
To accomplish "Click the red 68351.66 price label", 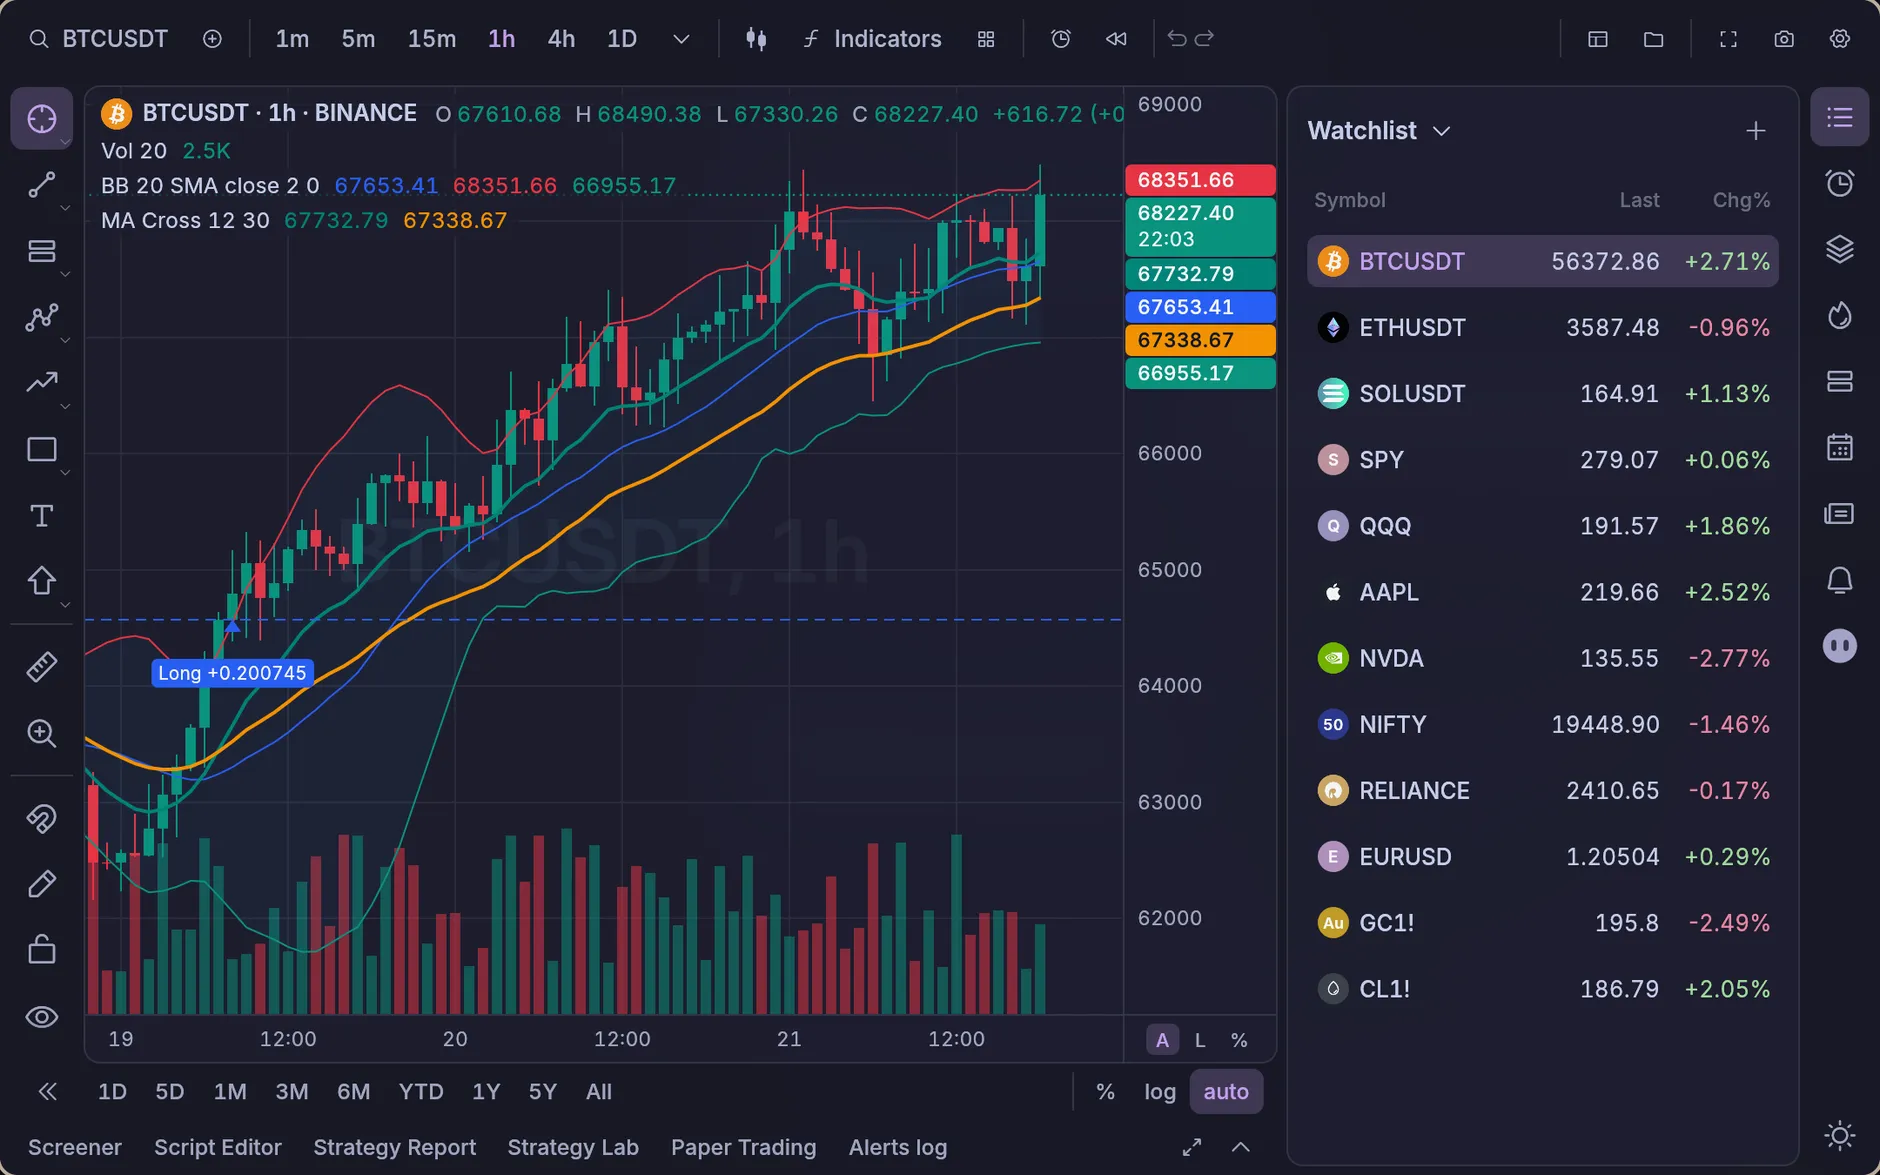I will [1200, 180].
